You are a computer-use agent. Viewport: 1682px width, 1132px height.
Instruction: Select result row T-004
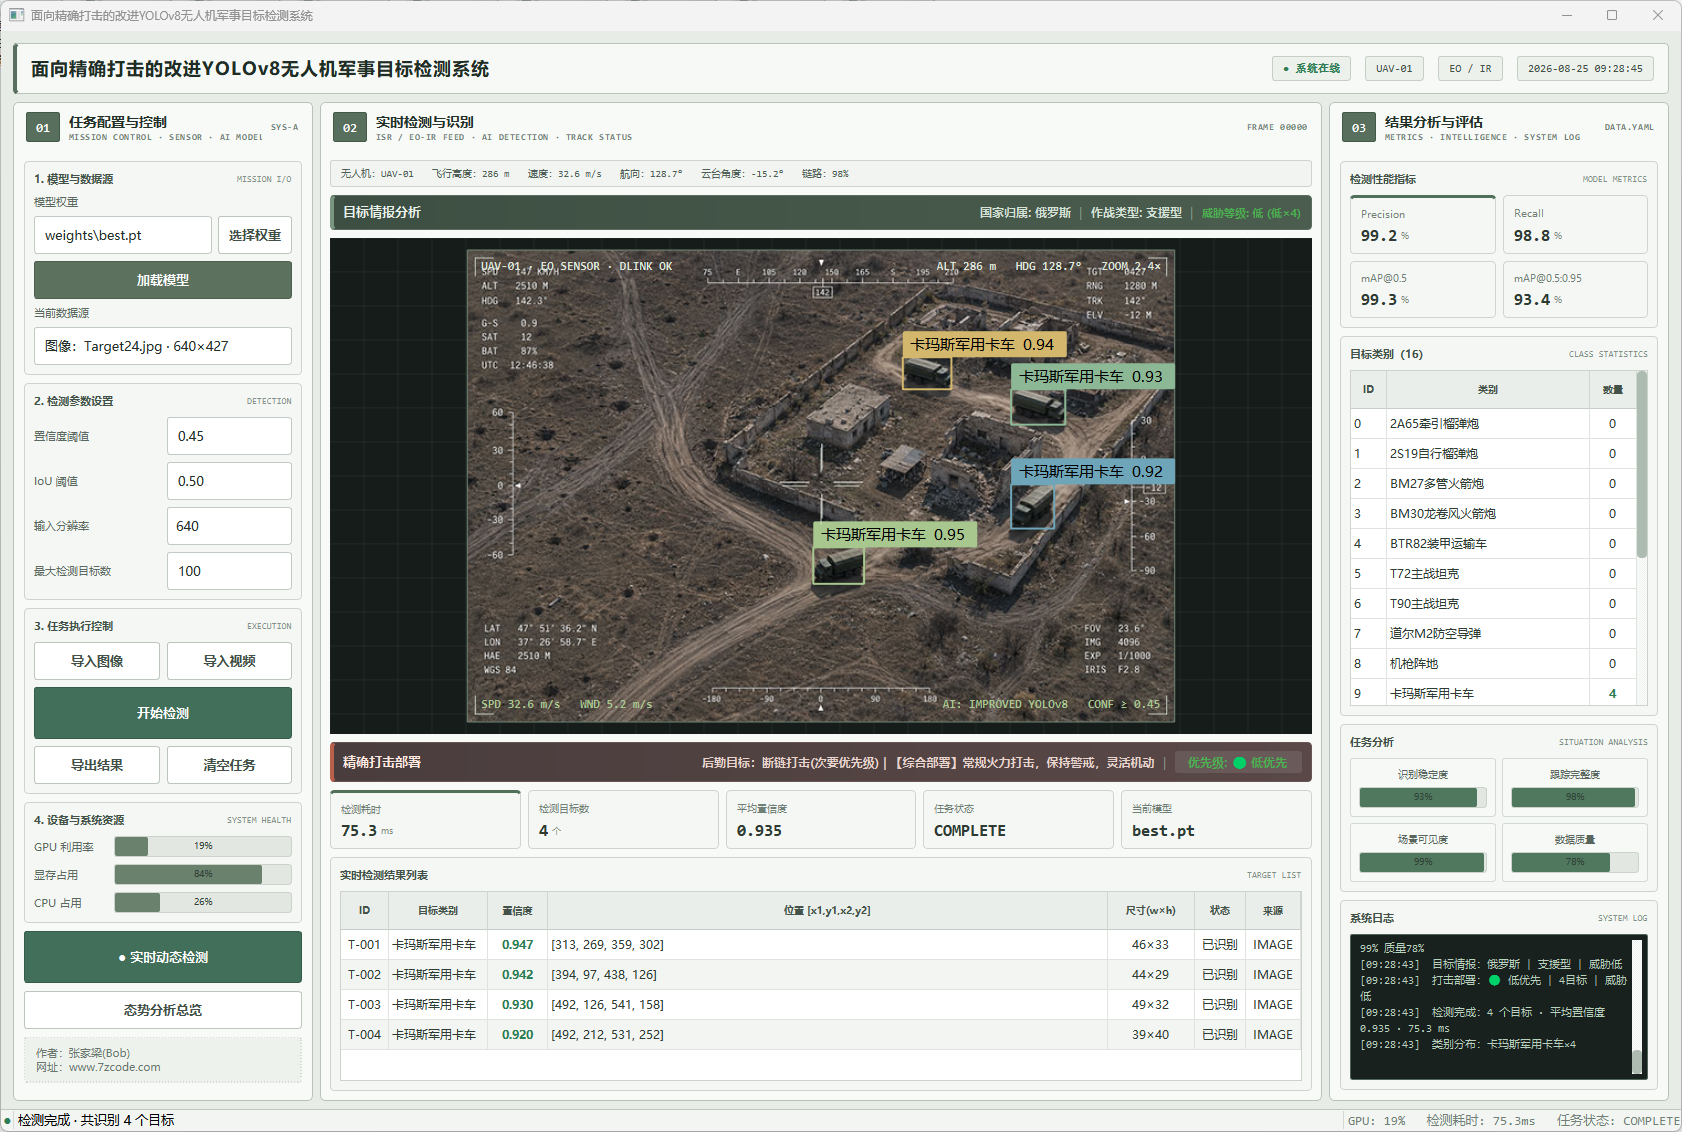821,1035
